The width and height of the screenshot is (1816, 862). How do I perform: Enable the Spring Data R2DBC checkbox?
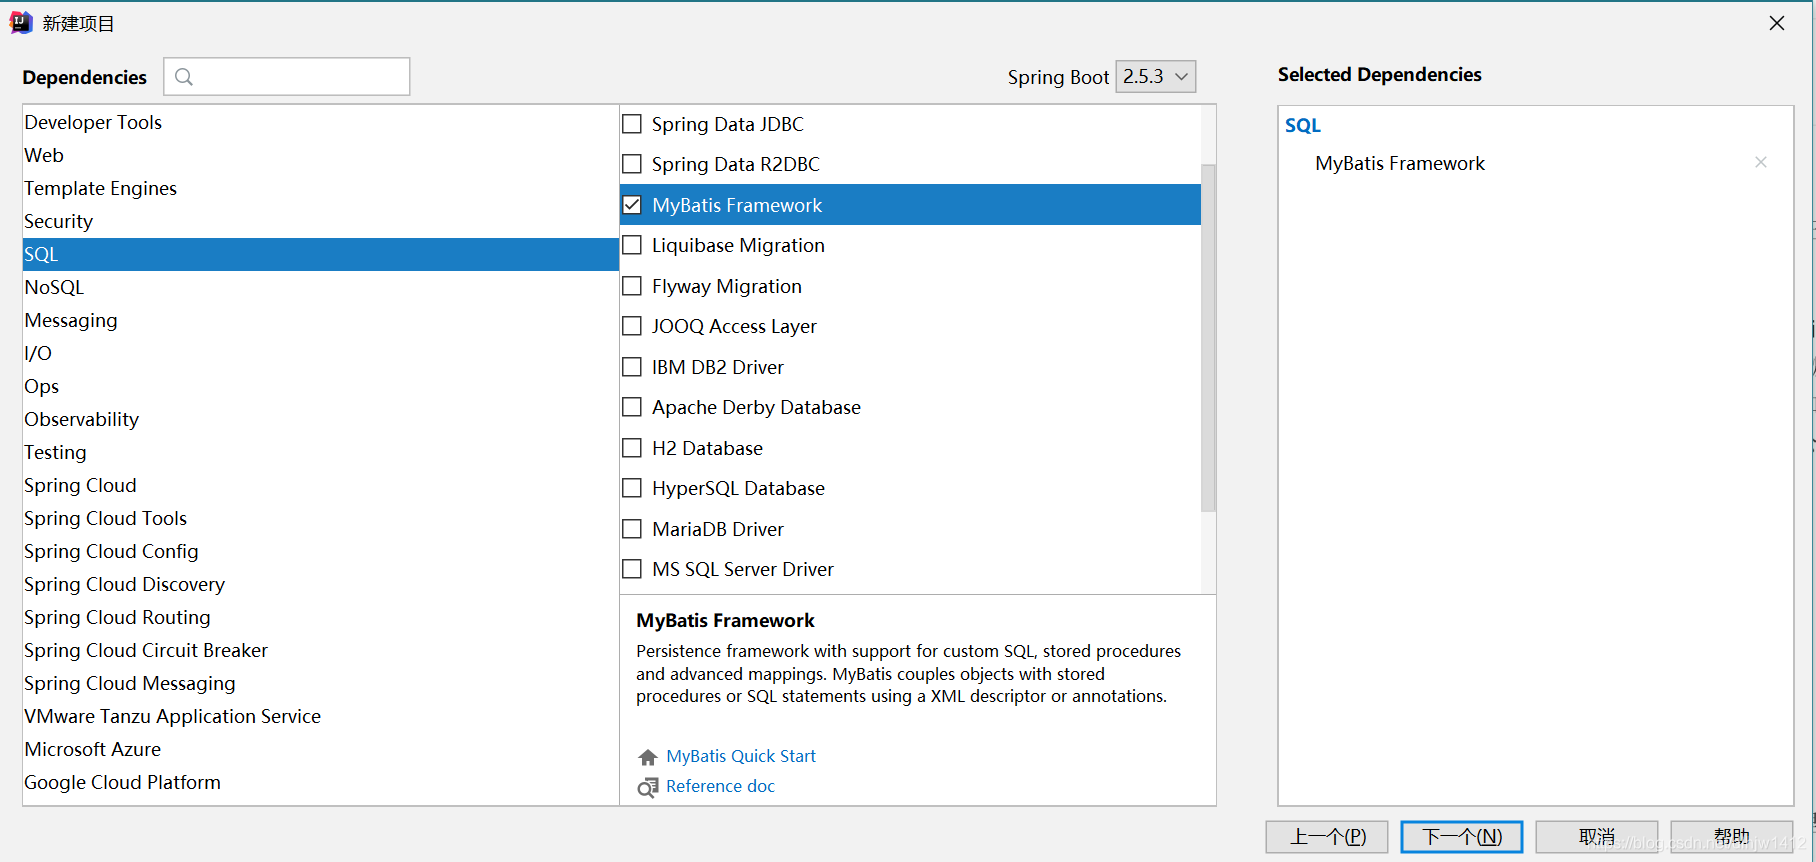point(632,164)
